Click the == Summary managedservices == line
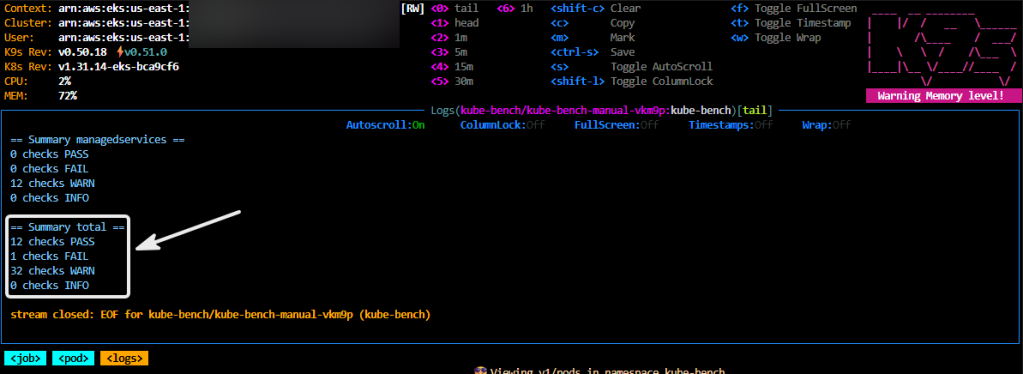 (97, 140)
